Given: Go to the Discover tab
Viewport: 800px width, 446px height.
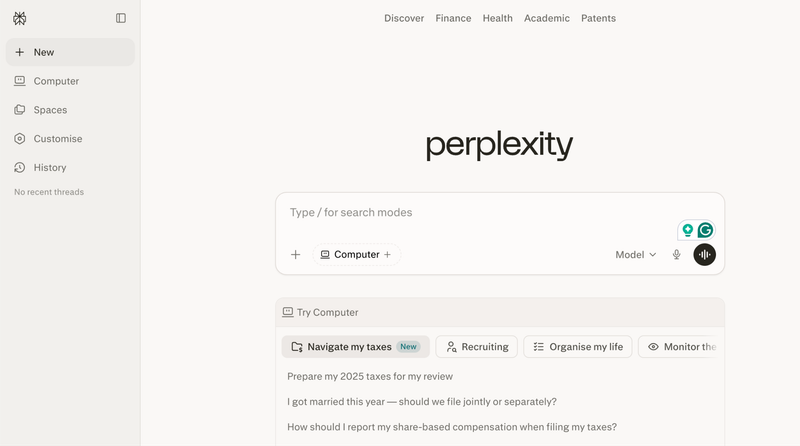Looking at the screenshot, I should pos(404,18).
